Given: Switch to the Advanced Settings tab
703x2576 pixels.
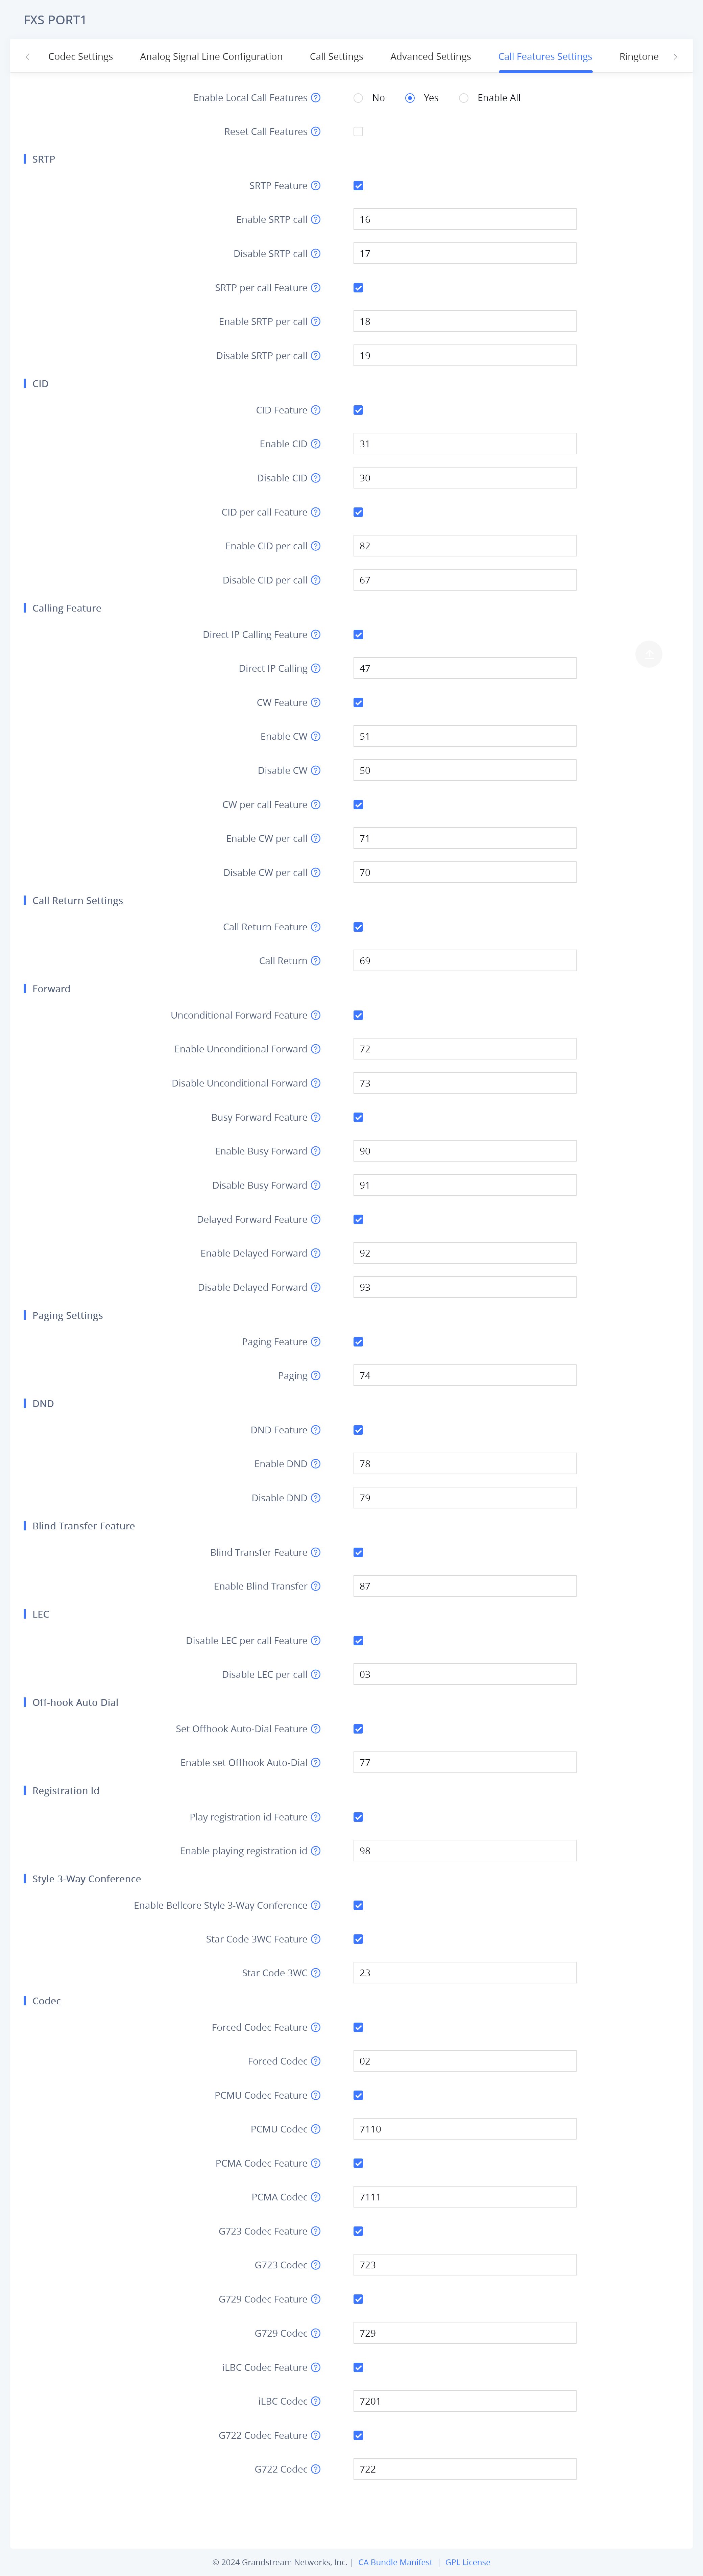Looking at the screenshot, I should click(x=430, y=57).
